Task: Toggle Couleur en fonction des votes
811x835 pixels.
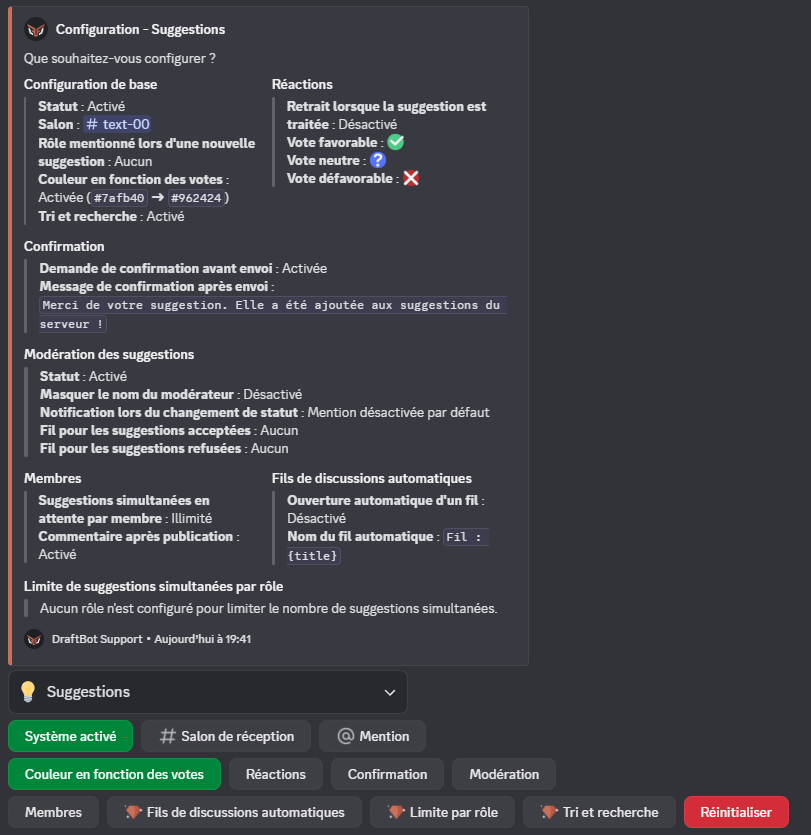Action: point(114,774)
